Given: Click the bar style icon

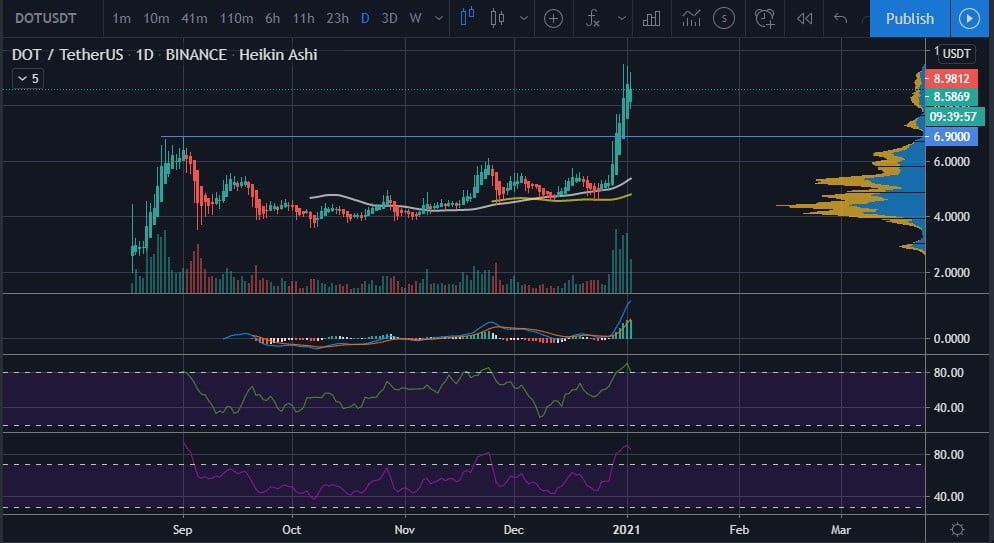Looking at the screenshot, I should [x=467, y=18].
